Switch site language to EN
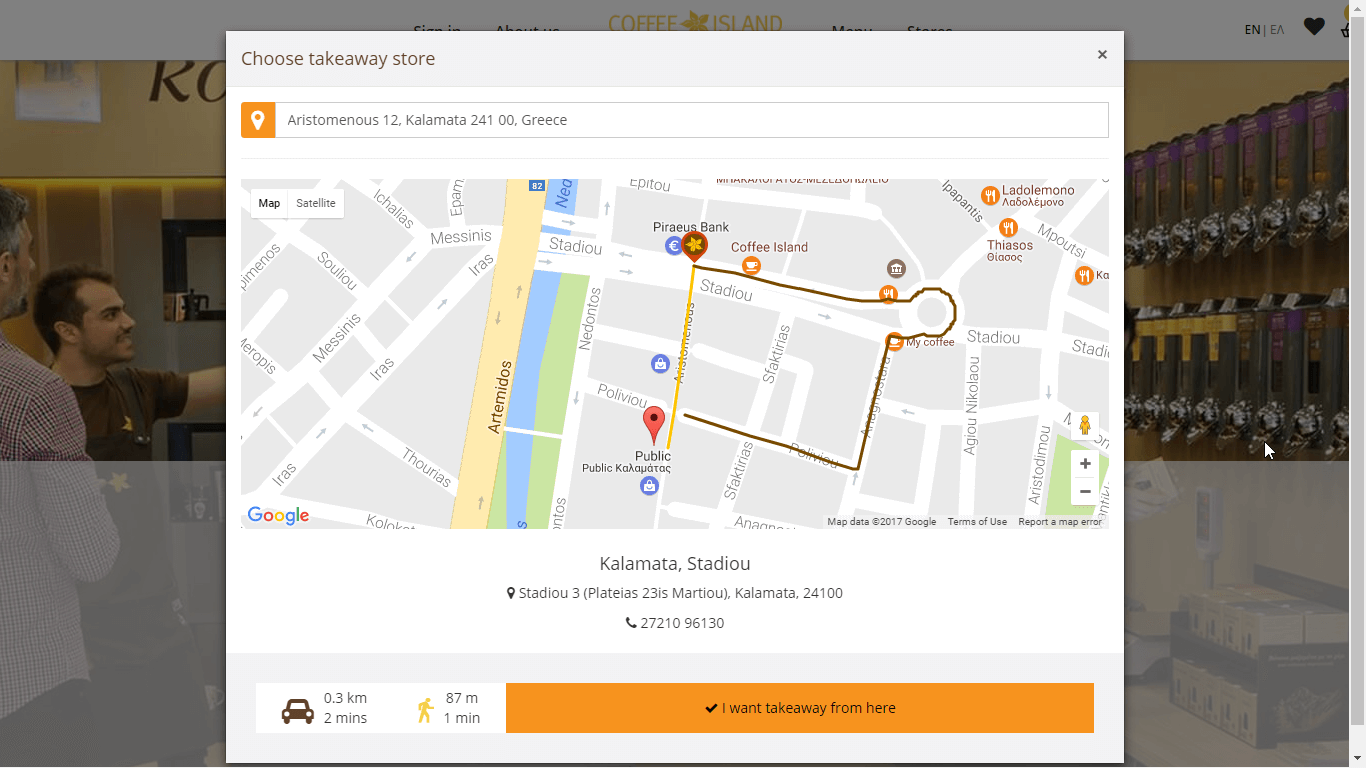1366x768 pixels. (1252, 30)
